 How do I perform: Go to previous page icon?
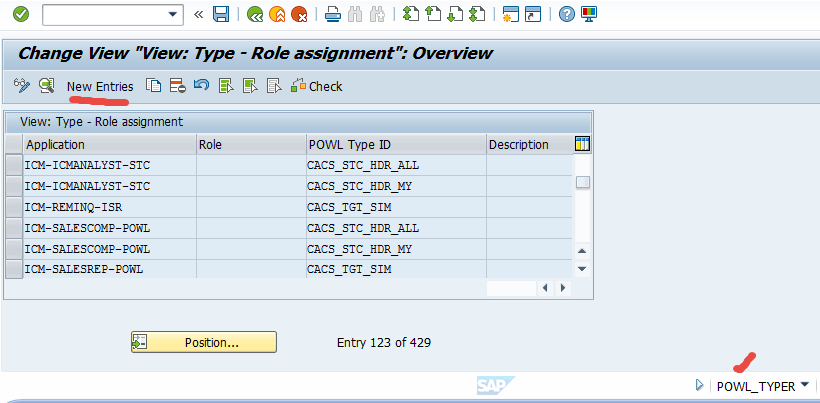[x=433, y=14]
